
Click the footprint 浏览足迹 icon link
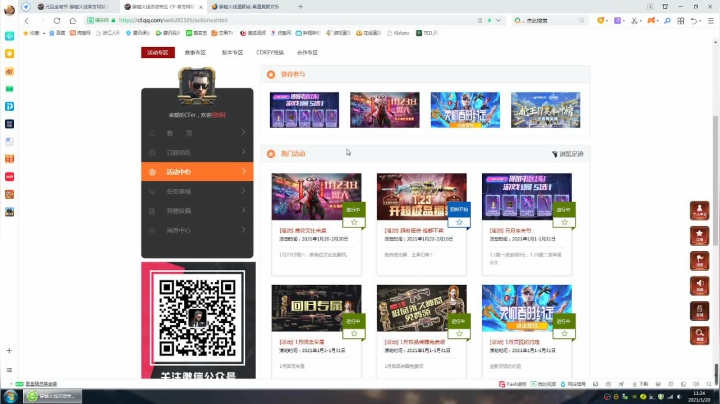[568, 154]
